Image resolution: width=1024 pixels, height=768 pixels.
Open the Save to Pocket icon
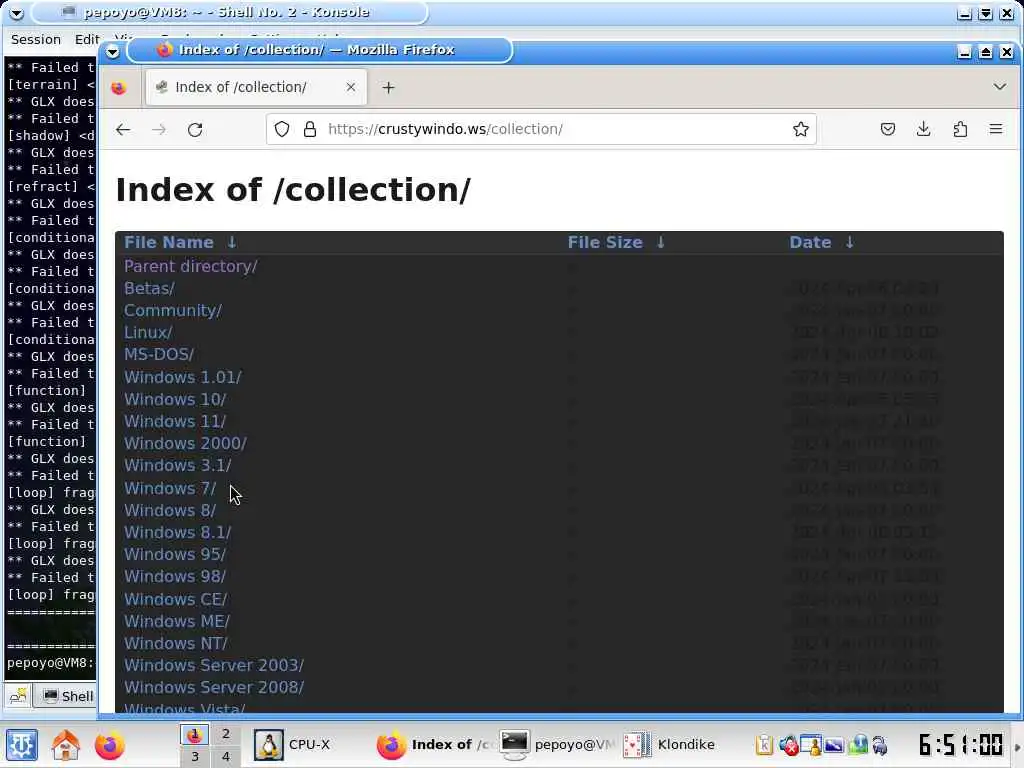888,129
